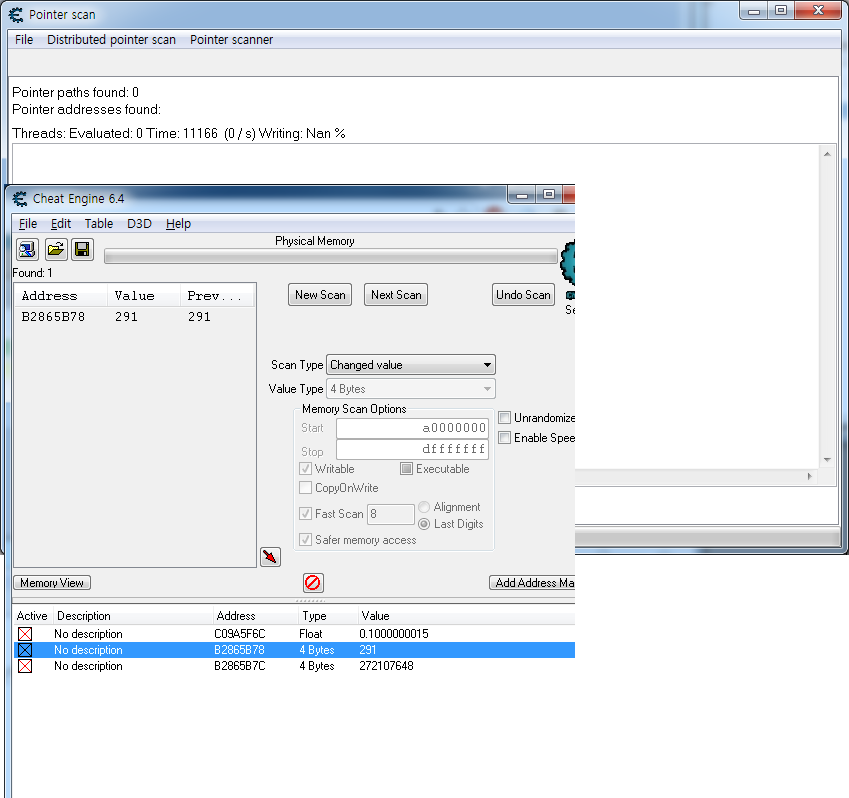Viewport: 849px width, 798px height.
Task: Click Float type cell of C09A5F6C row
Action: click(x=311, y=634)
